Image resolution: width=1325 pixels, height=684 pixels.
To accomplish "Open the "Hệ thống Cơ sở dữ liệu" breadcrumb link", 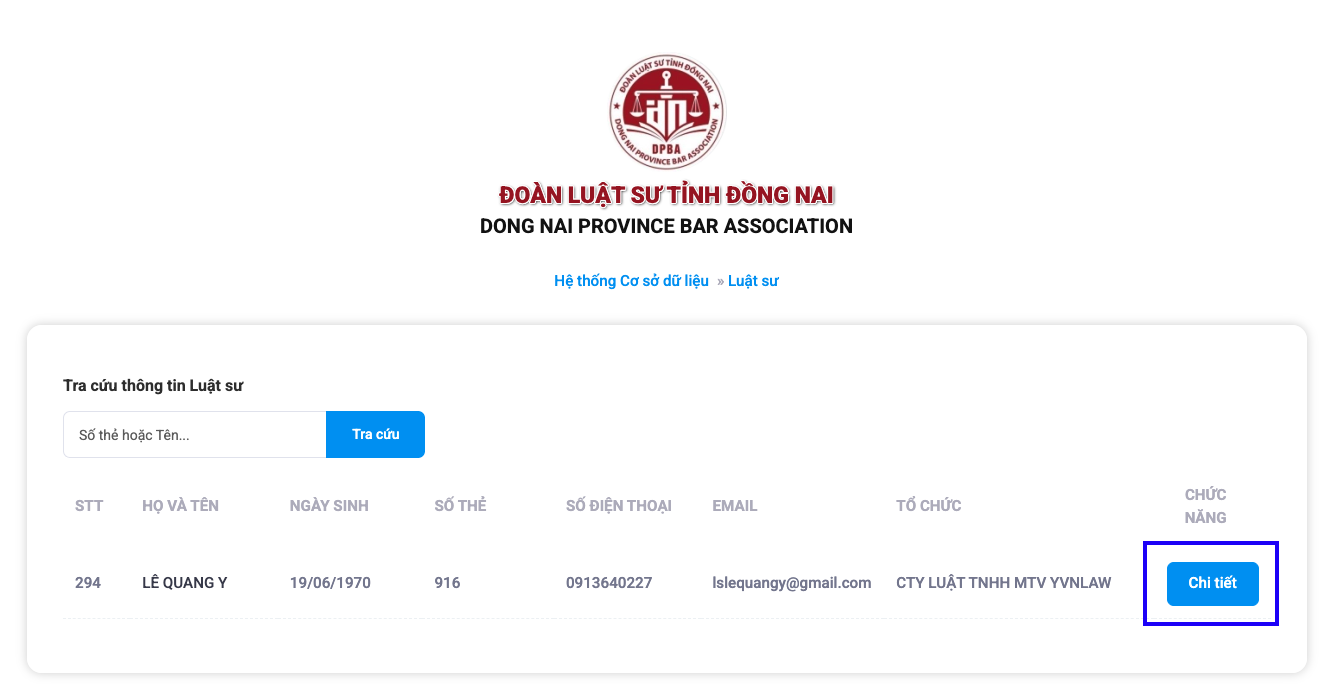I will click(x=630, y=281).
